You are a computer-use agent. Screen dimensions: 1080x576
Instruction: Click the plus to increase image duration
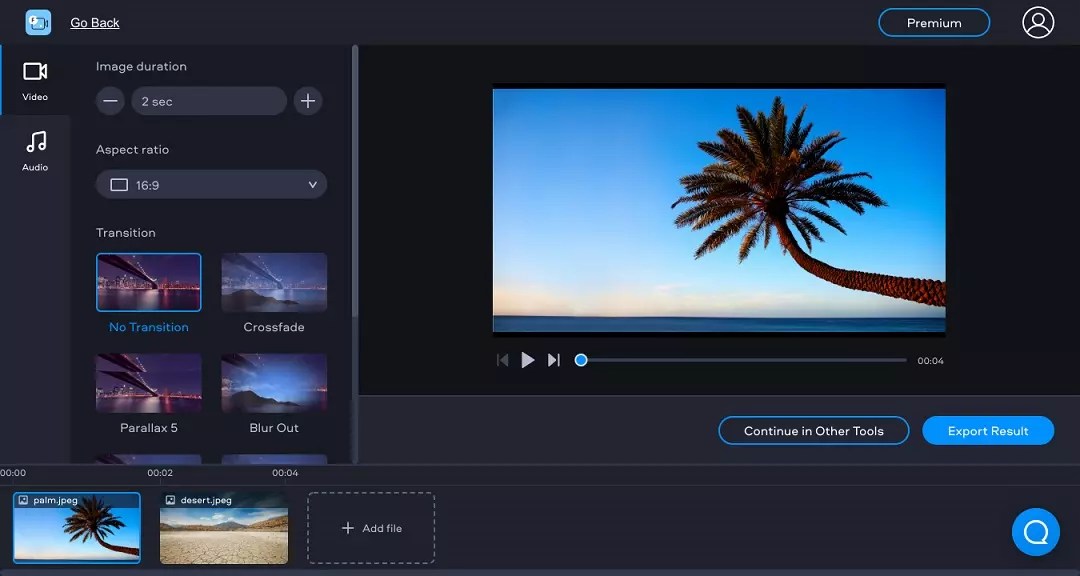(x=307, y=100)
